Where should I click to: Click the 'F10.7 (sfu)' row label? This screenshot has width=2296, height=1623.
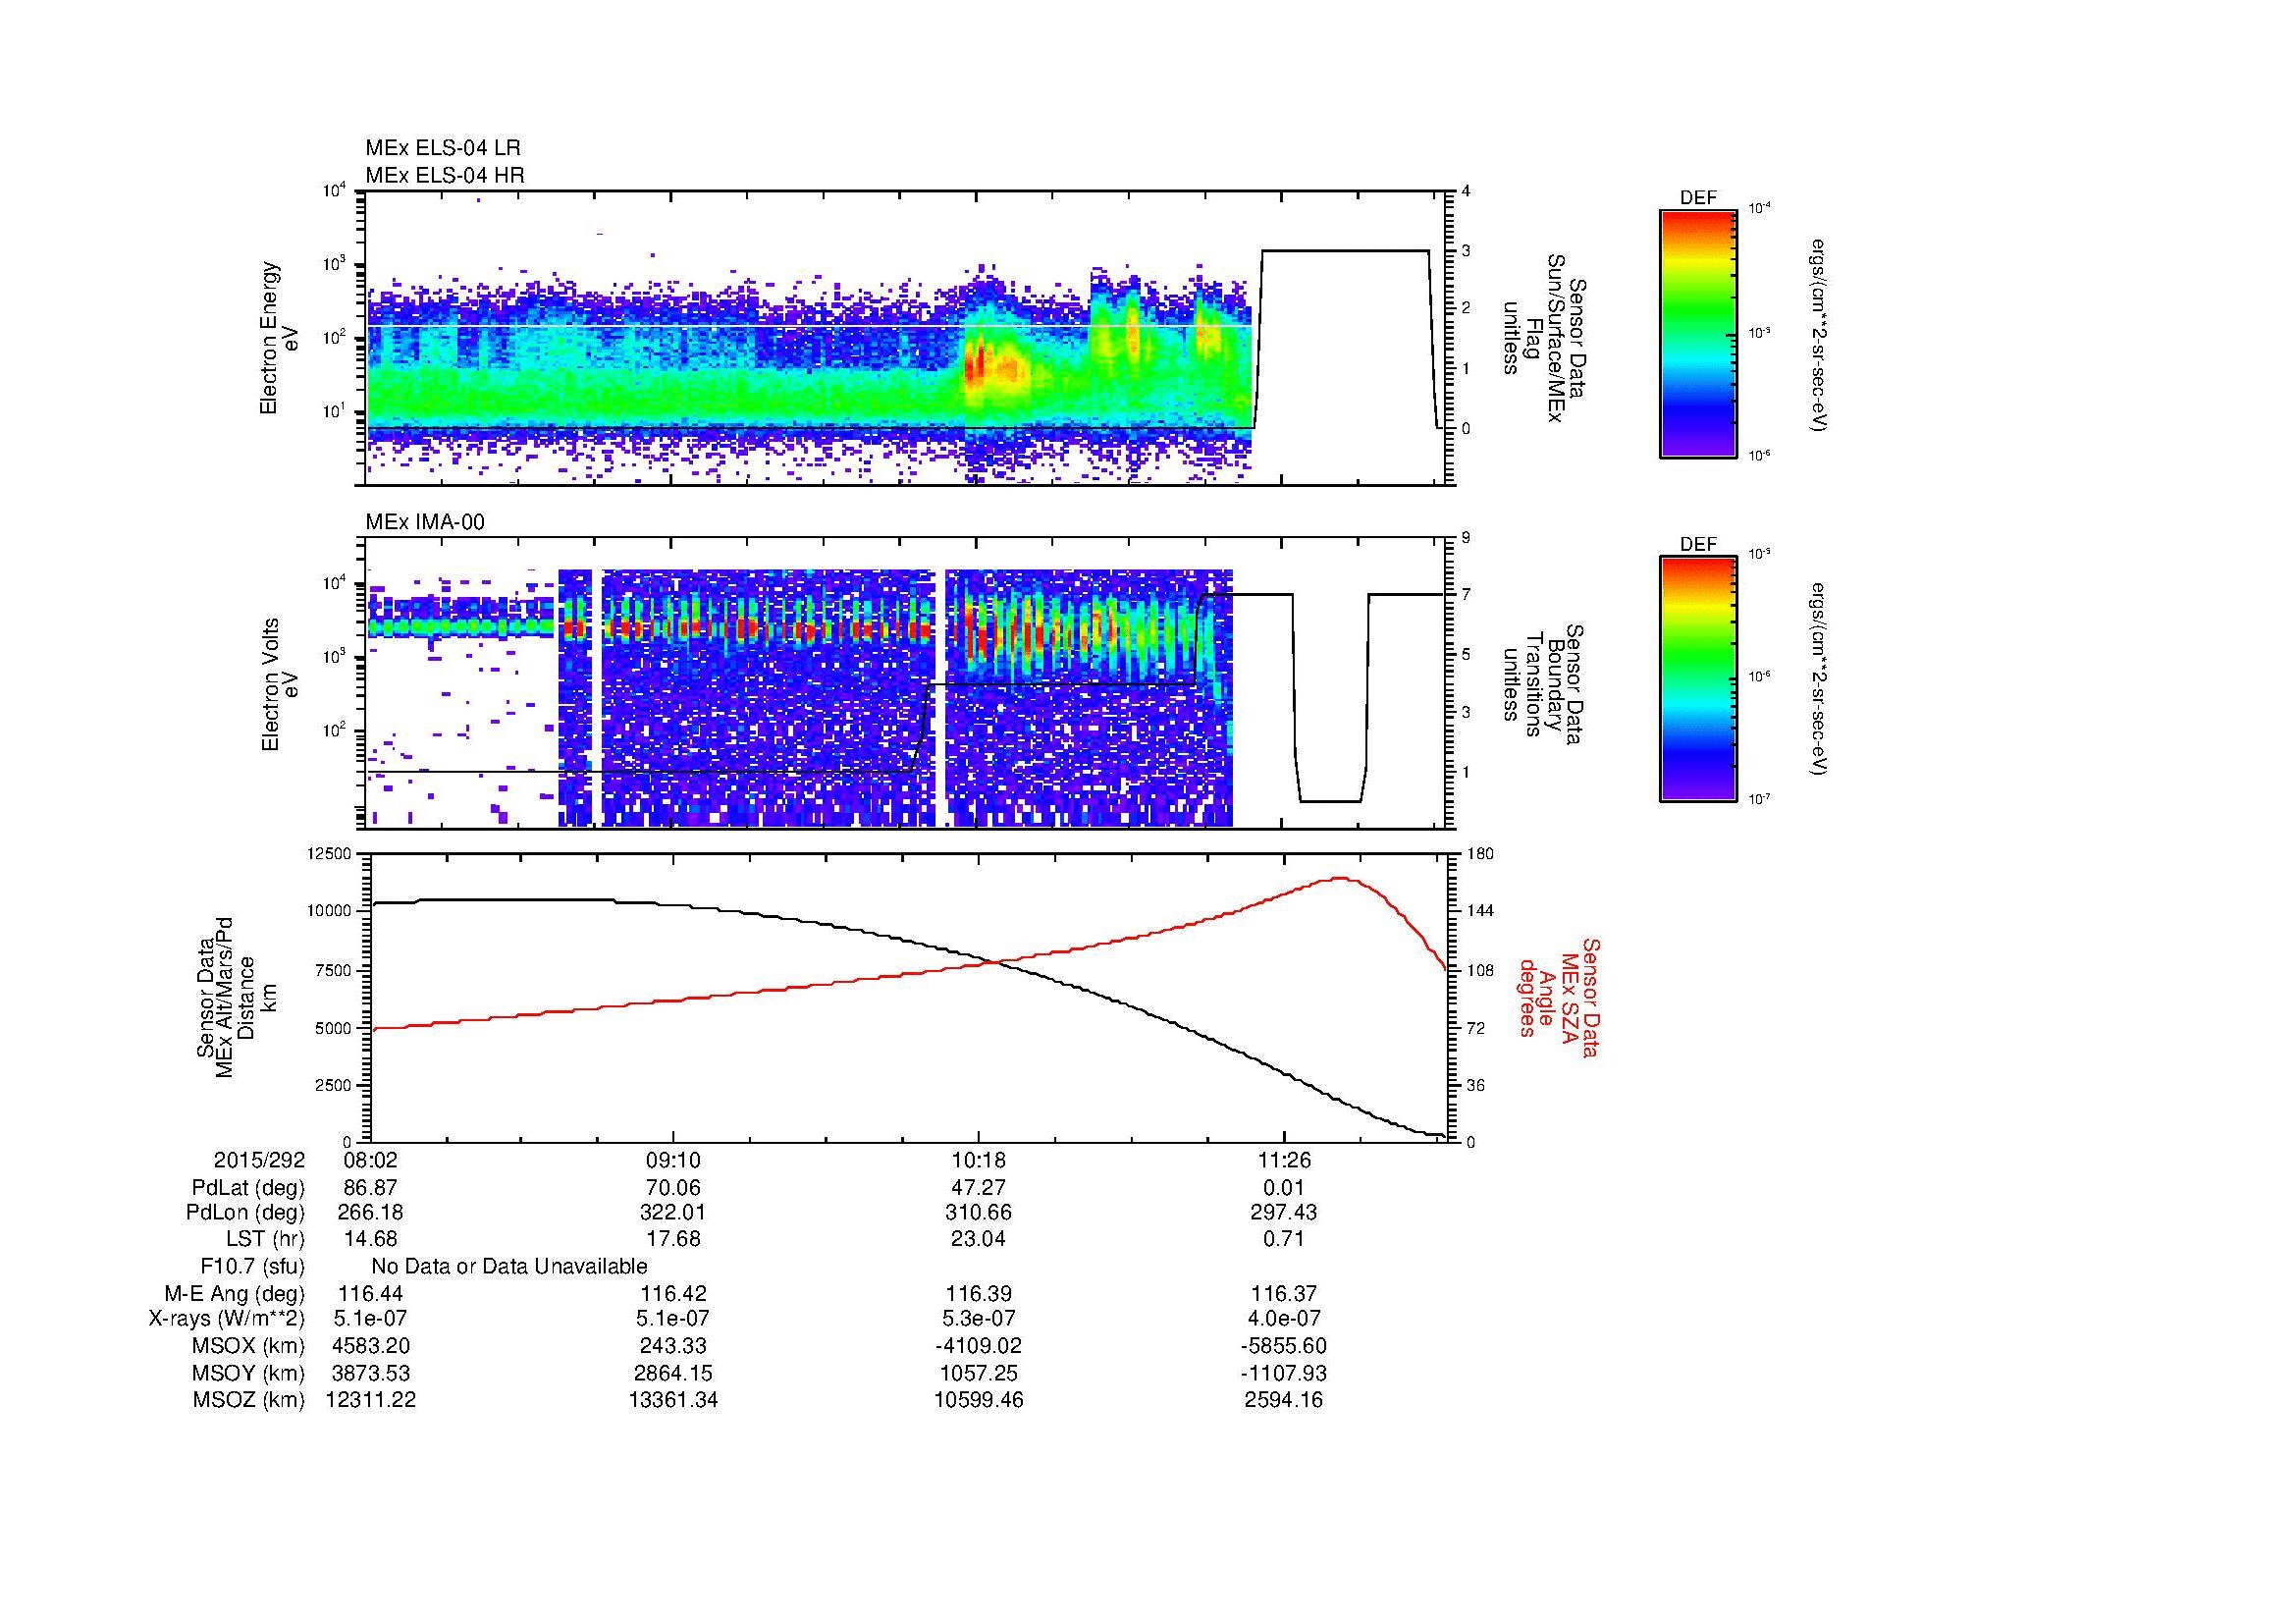pos(252,1266)
